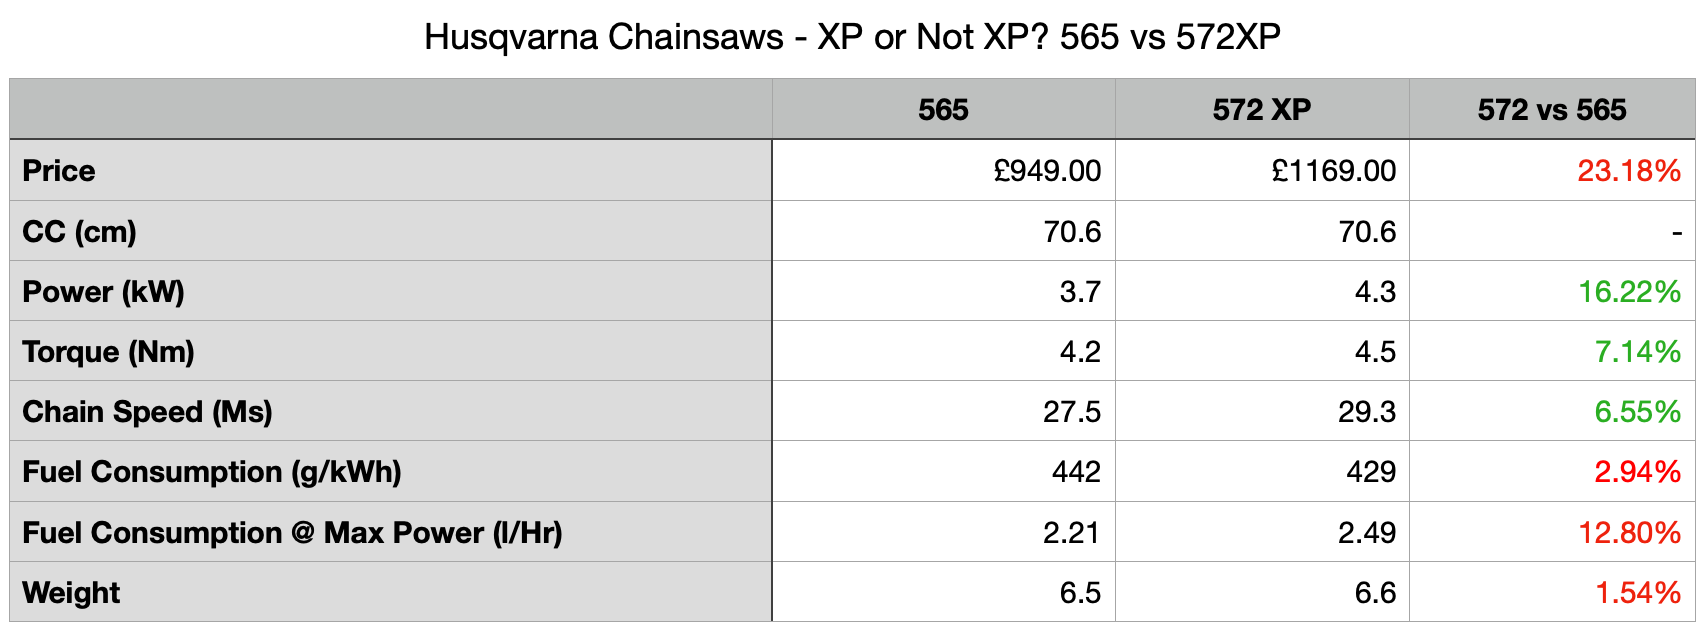Select the Power (kW) row label

click(x=103, y=292)
